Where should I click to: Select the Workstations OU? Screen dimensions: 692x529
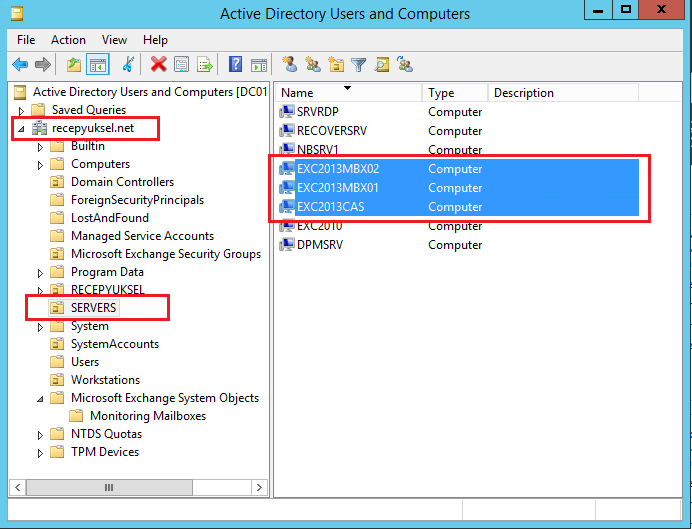pos(105,380)
